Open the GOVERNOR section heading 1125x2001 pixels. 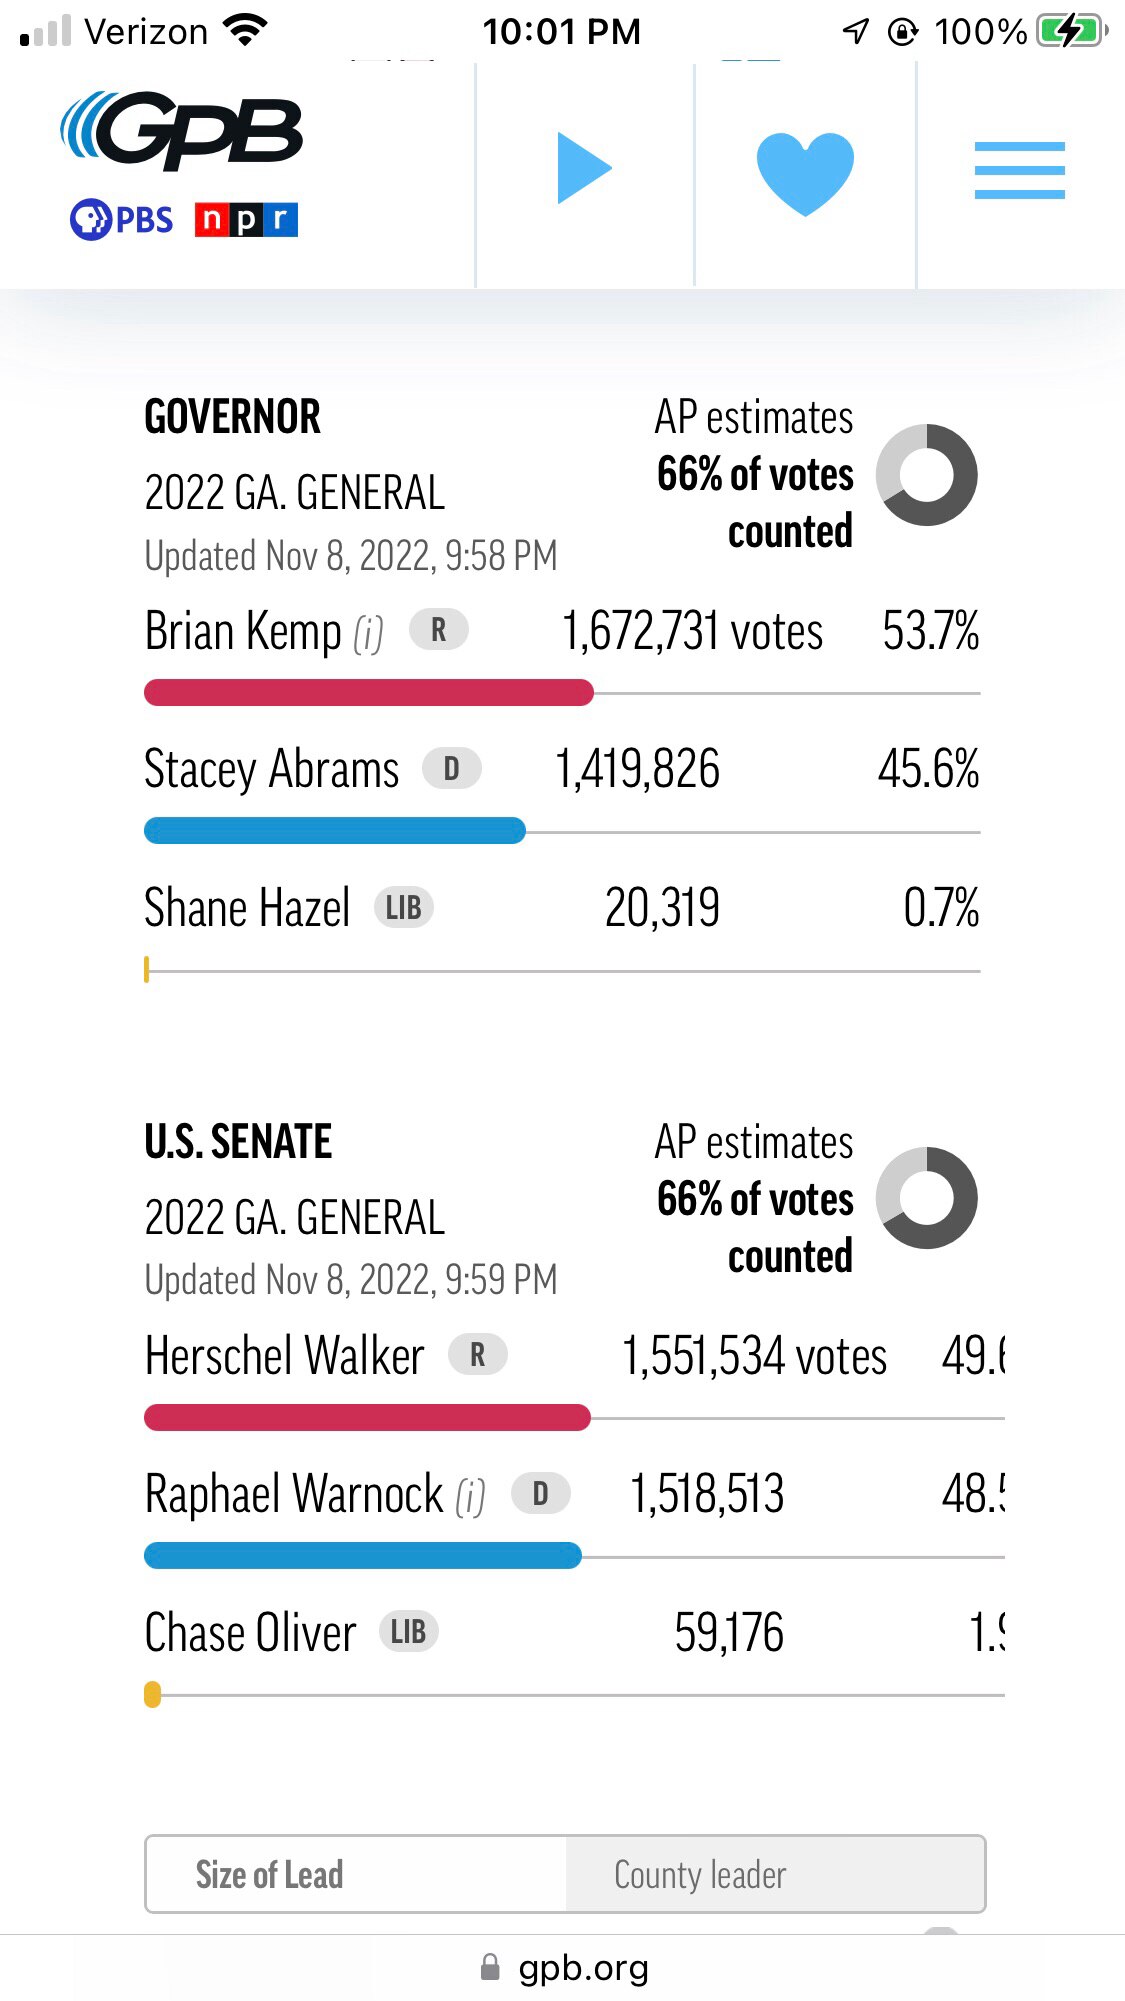coord(232,416)
